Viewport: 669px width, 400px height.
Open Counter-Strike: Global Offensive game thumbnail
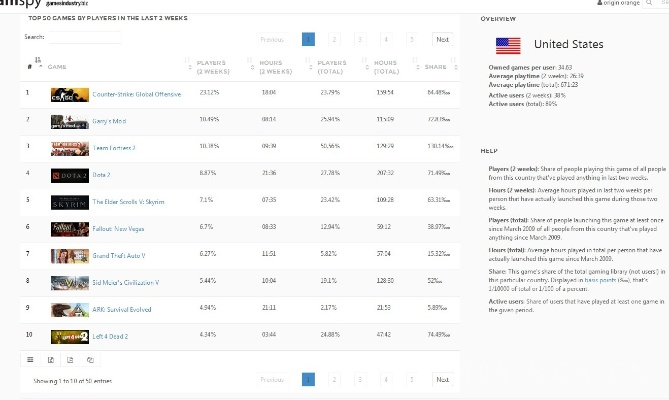70,95
